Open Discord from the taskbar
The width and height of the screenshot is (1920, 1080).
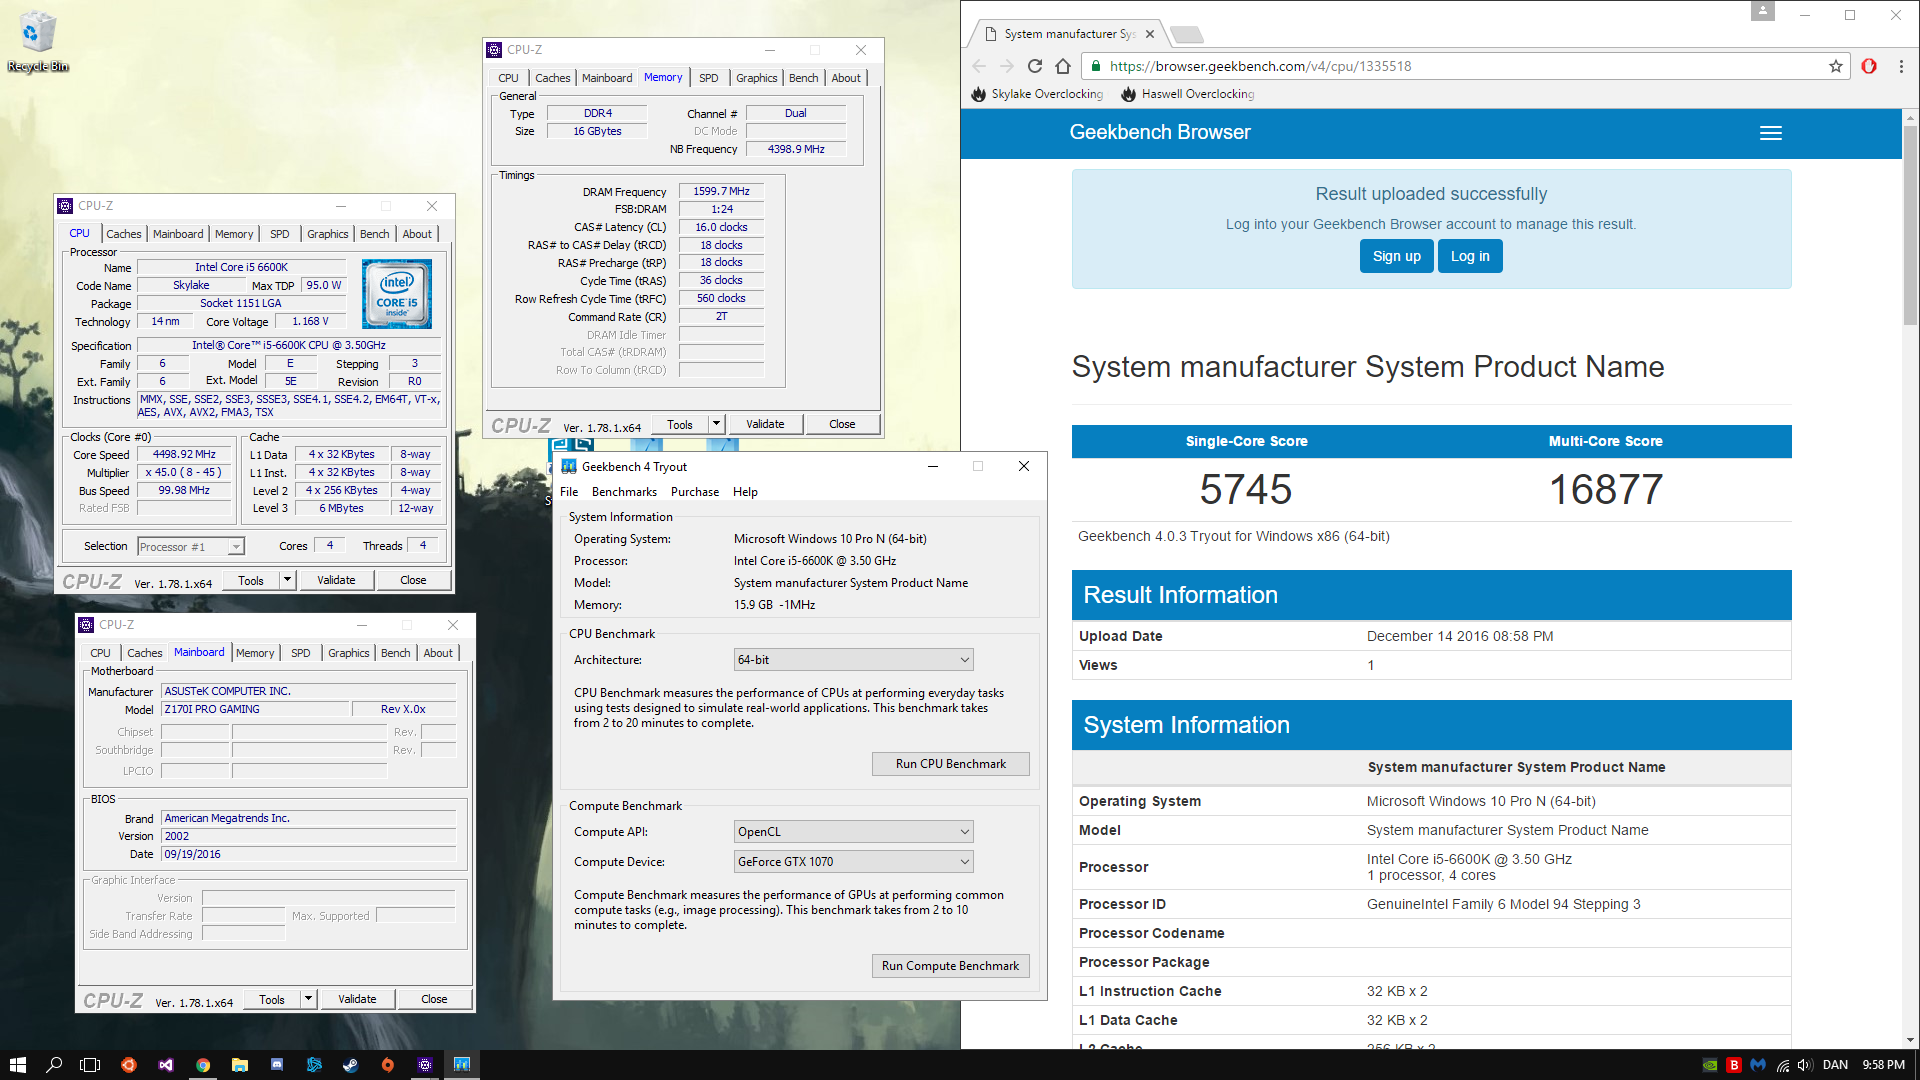click(x=277, y=1065)
